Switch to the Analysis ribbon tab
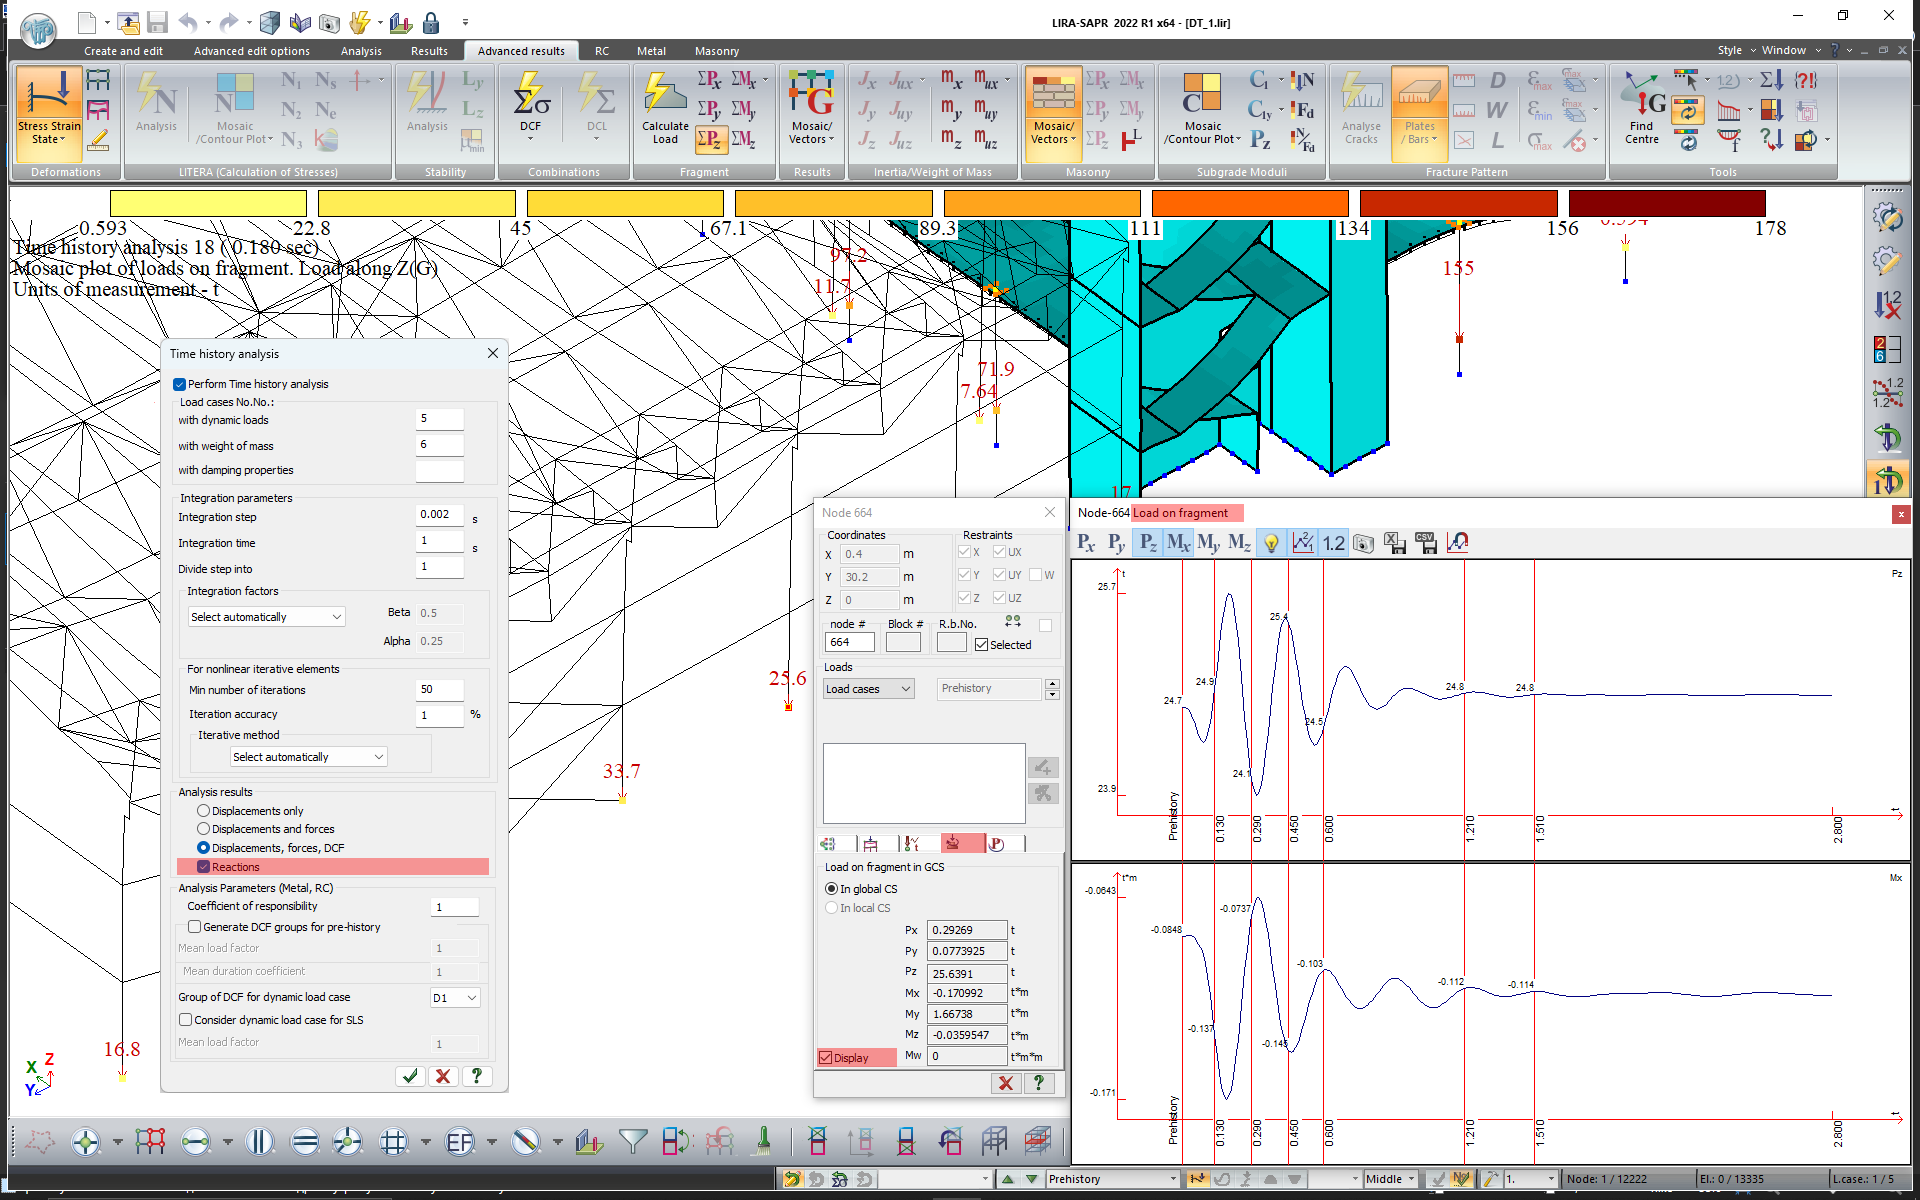The width and height of the screenshot is (1920, 1200). 361,51
